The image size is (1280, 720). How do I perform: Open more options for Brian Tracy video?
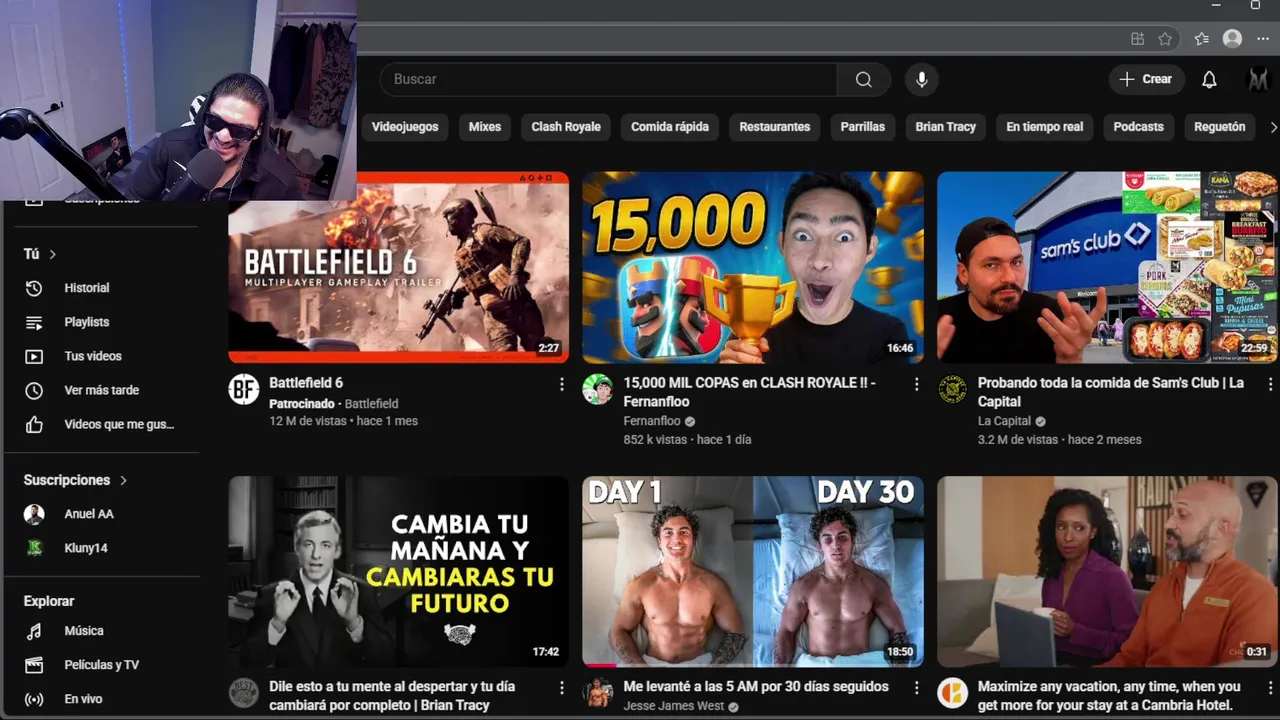[561, 688]
